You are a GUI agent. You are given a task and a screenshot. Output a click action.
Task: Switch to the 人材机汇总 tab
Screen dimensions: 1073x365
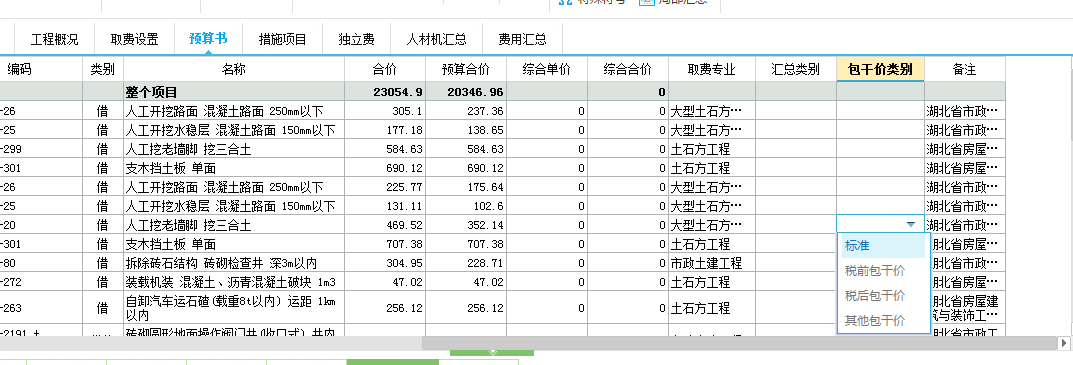point(436,39)
